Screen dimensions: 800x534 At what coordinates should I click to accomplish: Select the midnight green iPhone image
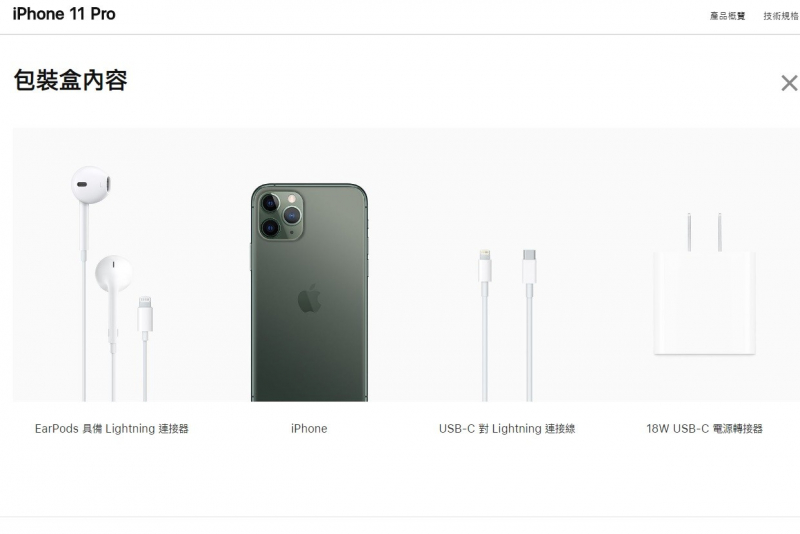(x=309, y=293)
